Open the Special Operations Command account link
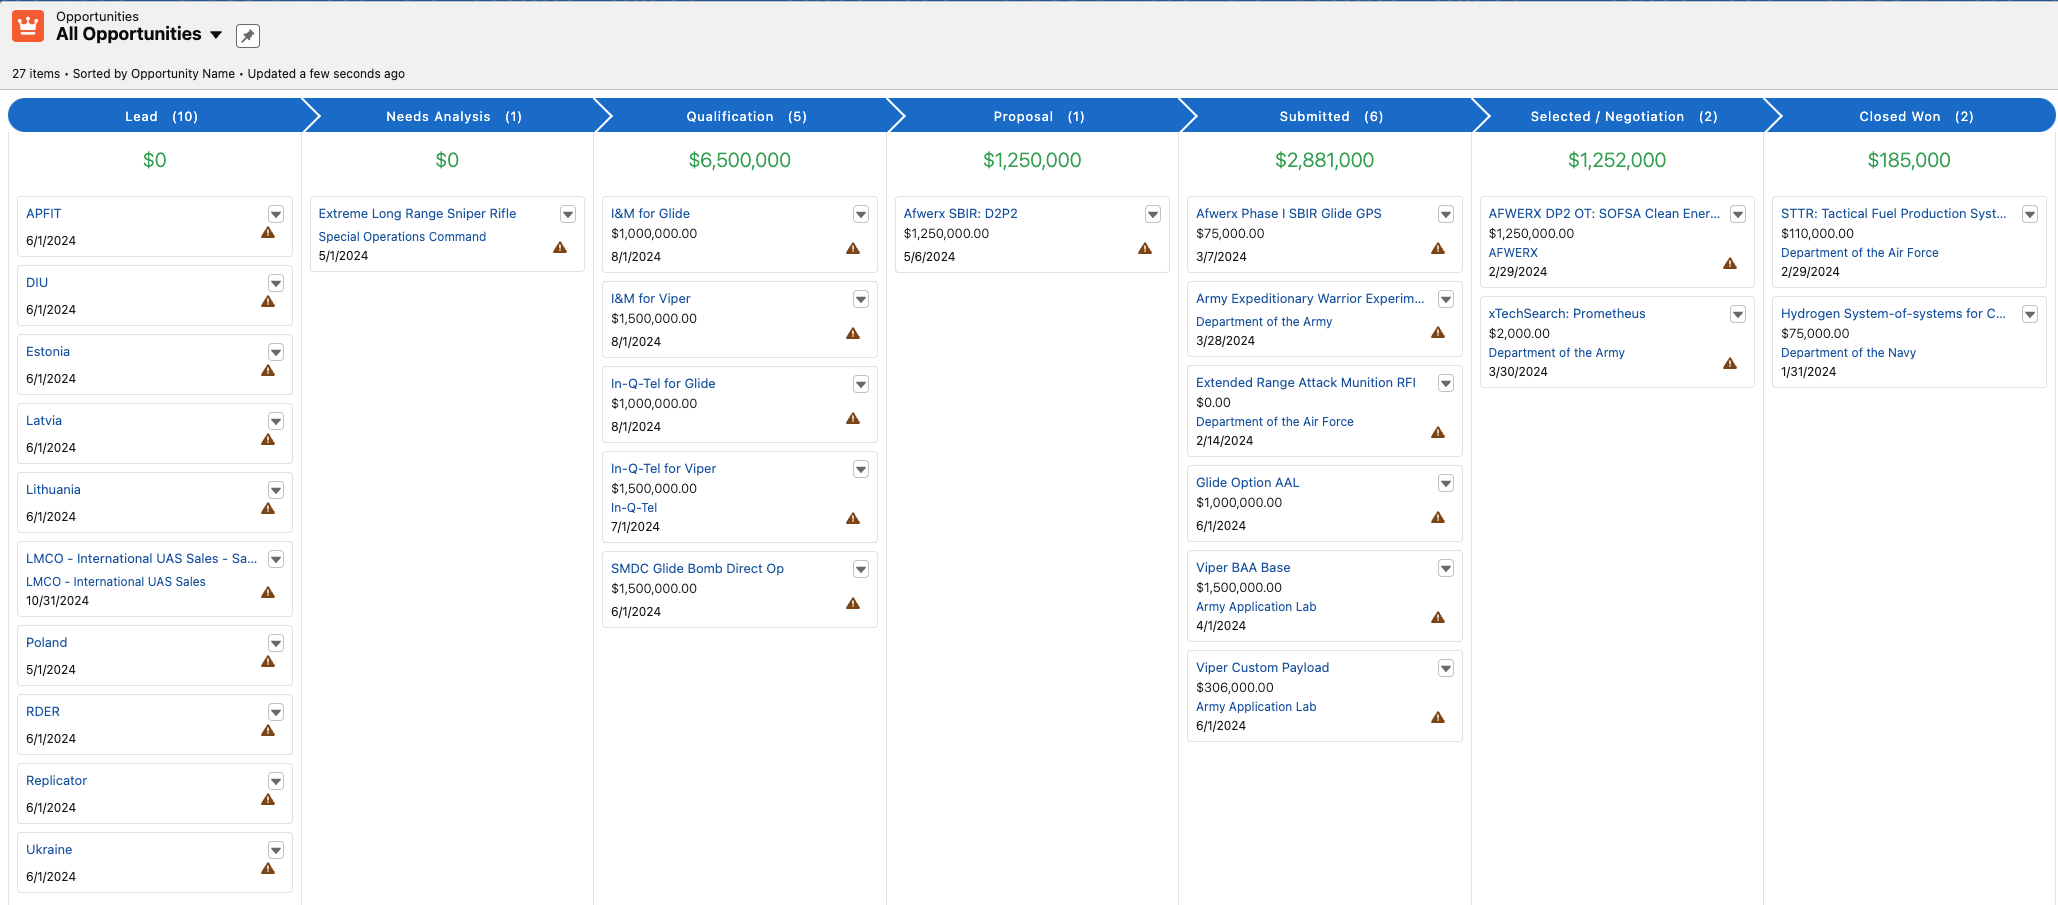The image size is (2058, 905). pyautogui.click(x=402, y=237)
